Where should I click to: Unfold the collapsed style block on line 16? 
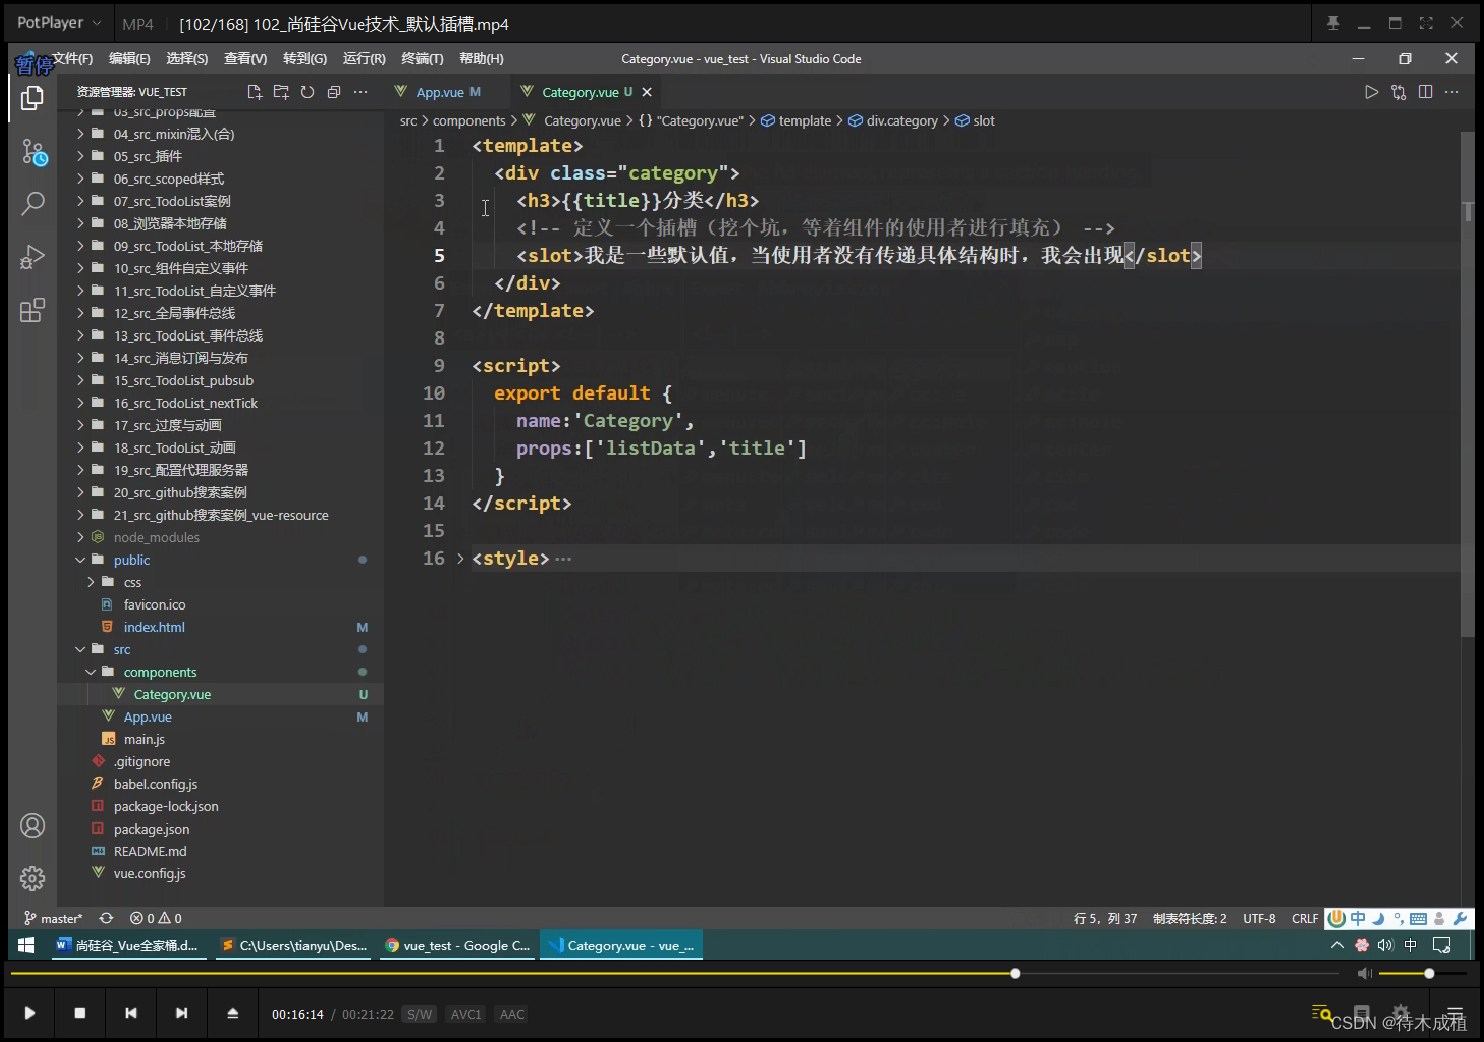[x=460, y=559]
